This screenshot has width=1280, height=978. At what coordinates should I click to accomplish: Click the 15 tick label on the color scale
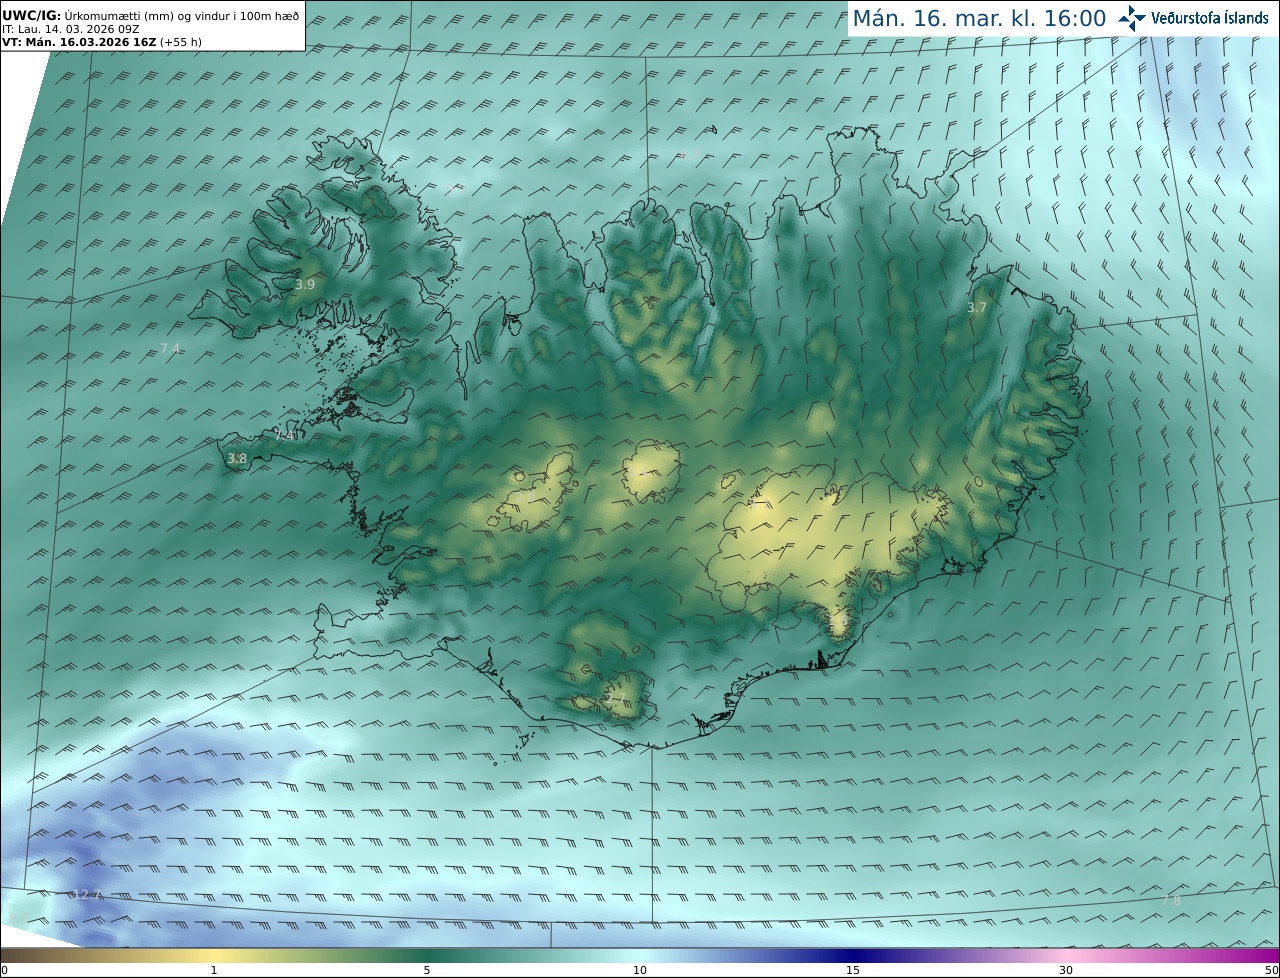tap(853, 970)
